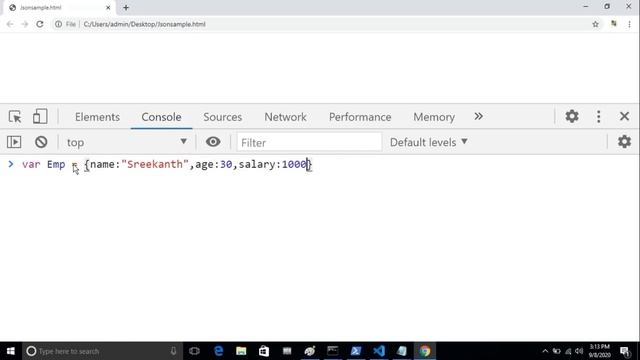Image resolution: width=640 pixels, height=360 pixels.
Task: Open the Network tab
Action: (x=285, y=117)
